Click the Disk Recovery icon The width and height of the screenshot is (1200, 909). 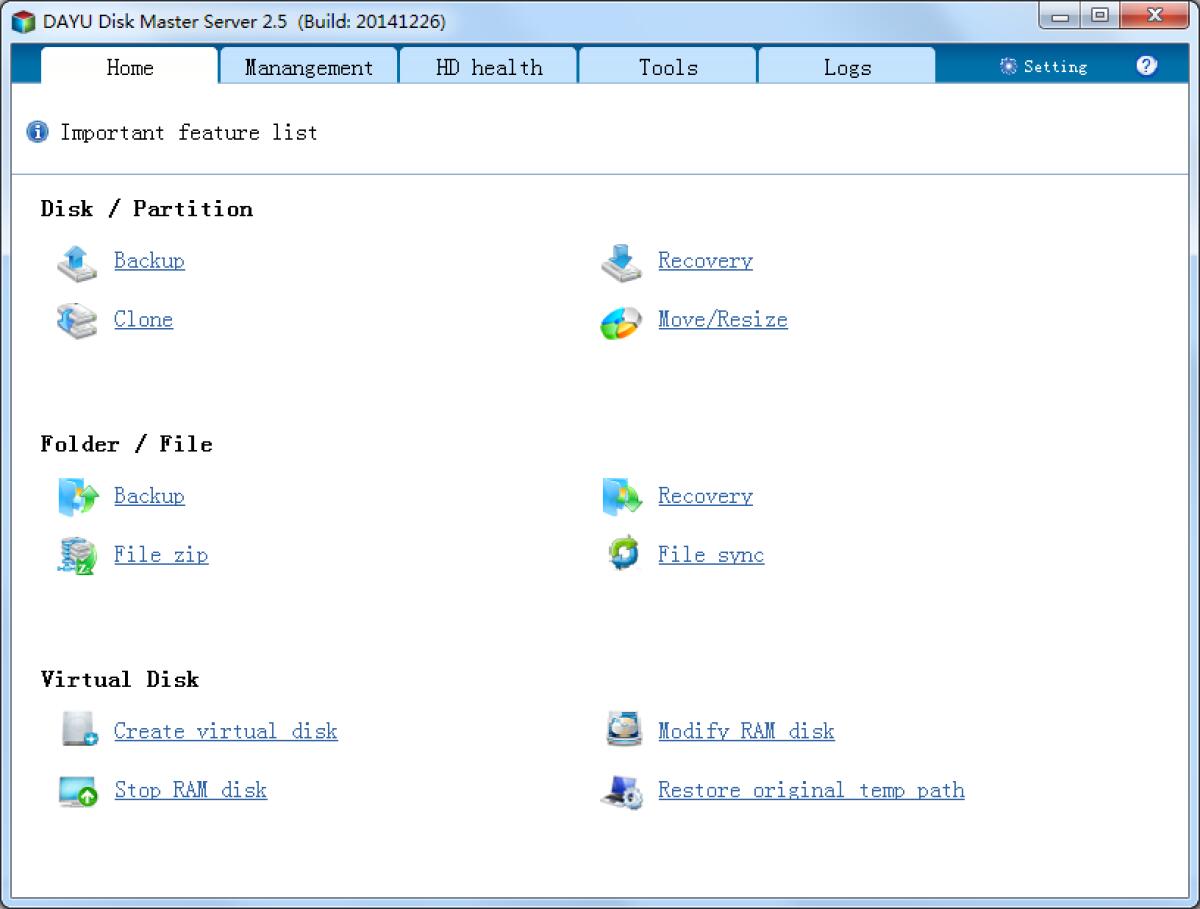click(622, 261)
